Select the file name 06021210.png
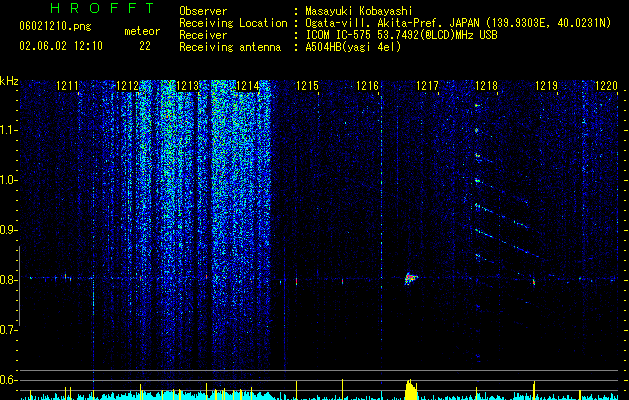Image resolution: width=629 pixels, height=400 pixels. point(55,27)
